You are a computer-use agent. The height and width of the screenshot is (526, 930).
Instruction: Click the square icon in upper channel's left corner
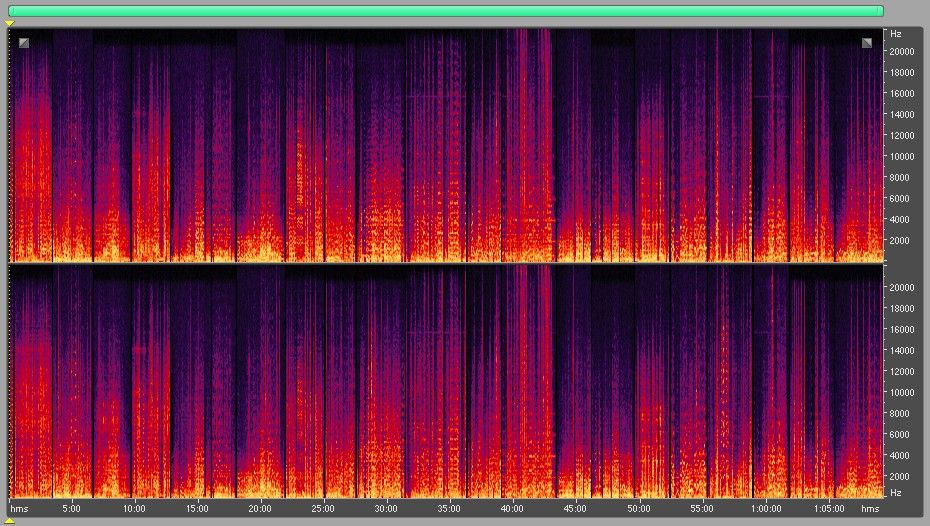tap(24, 43)
